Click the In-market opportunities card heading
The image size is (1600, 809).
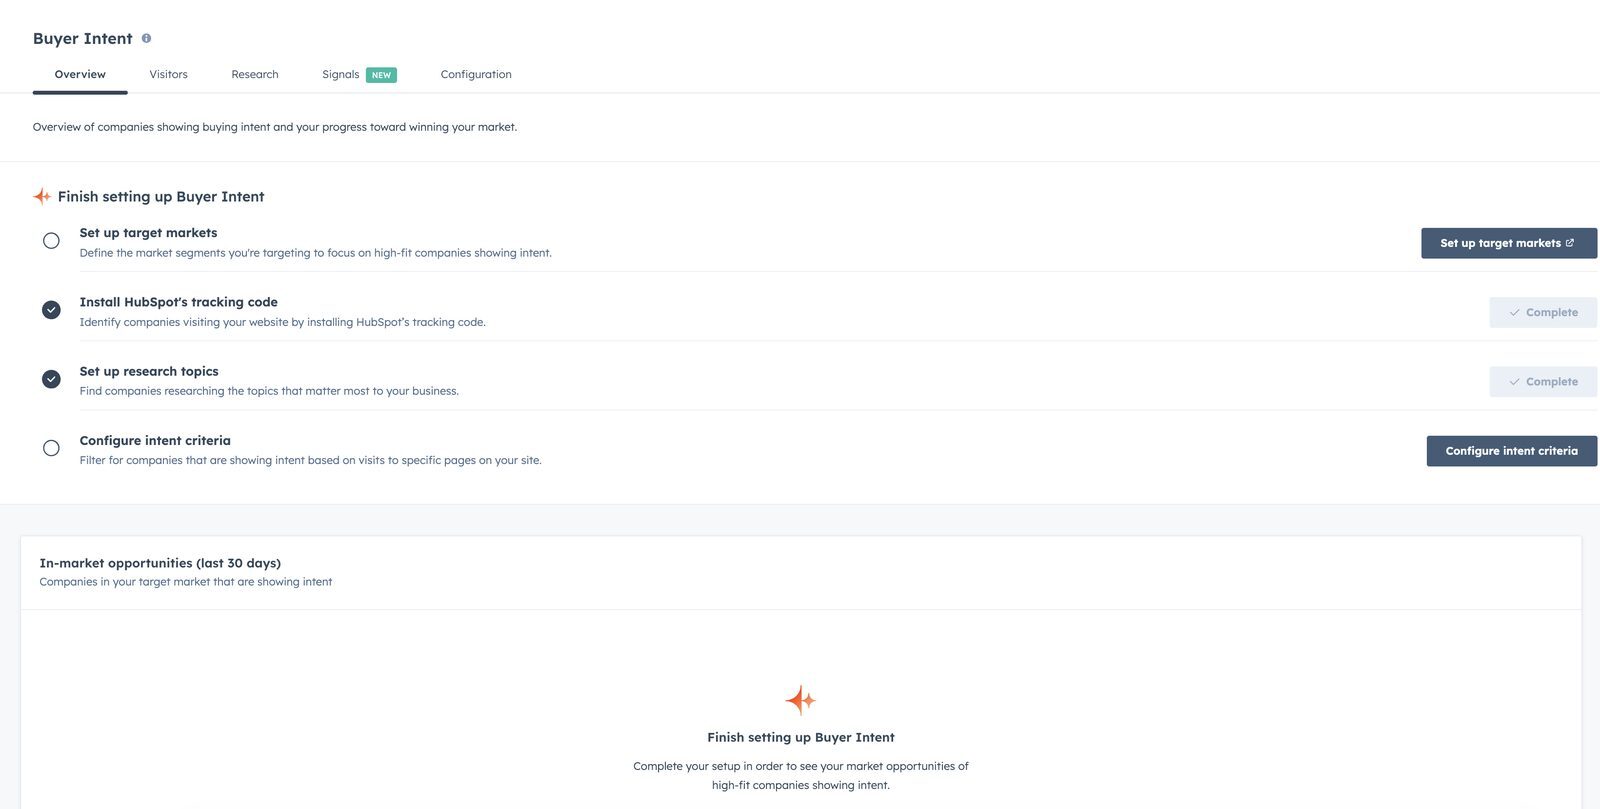(x=160, y=563)
